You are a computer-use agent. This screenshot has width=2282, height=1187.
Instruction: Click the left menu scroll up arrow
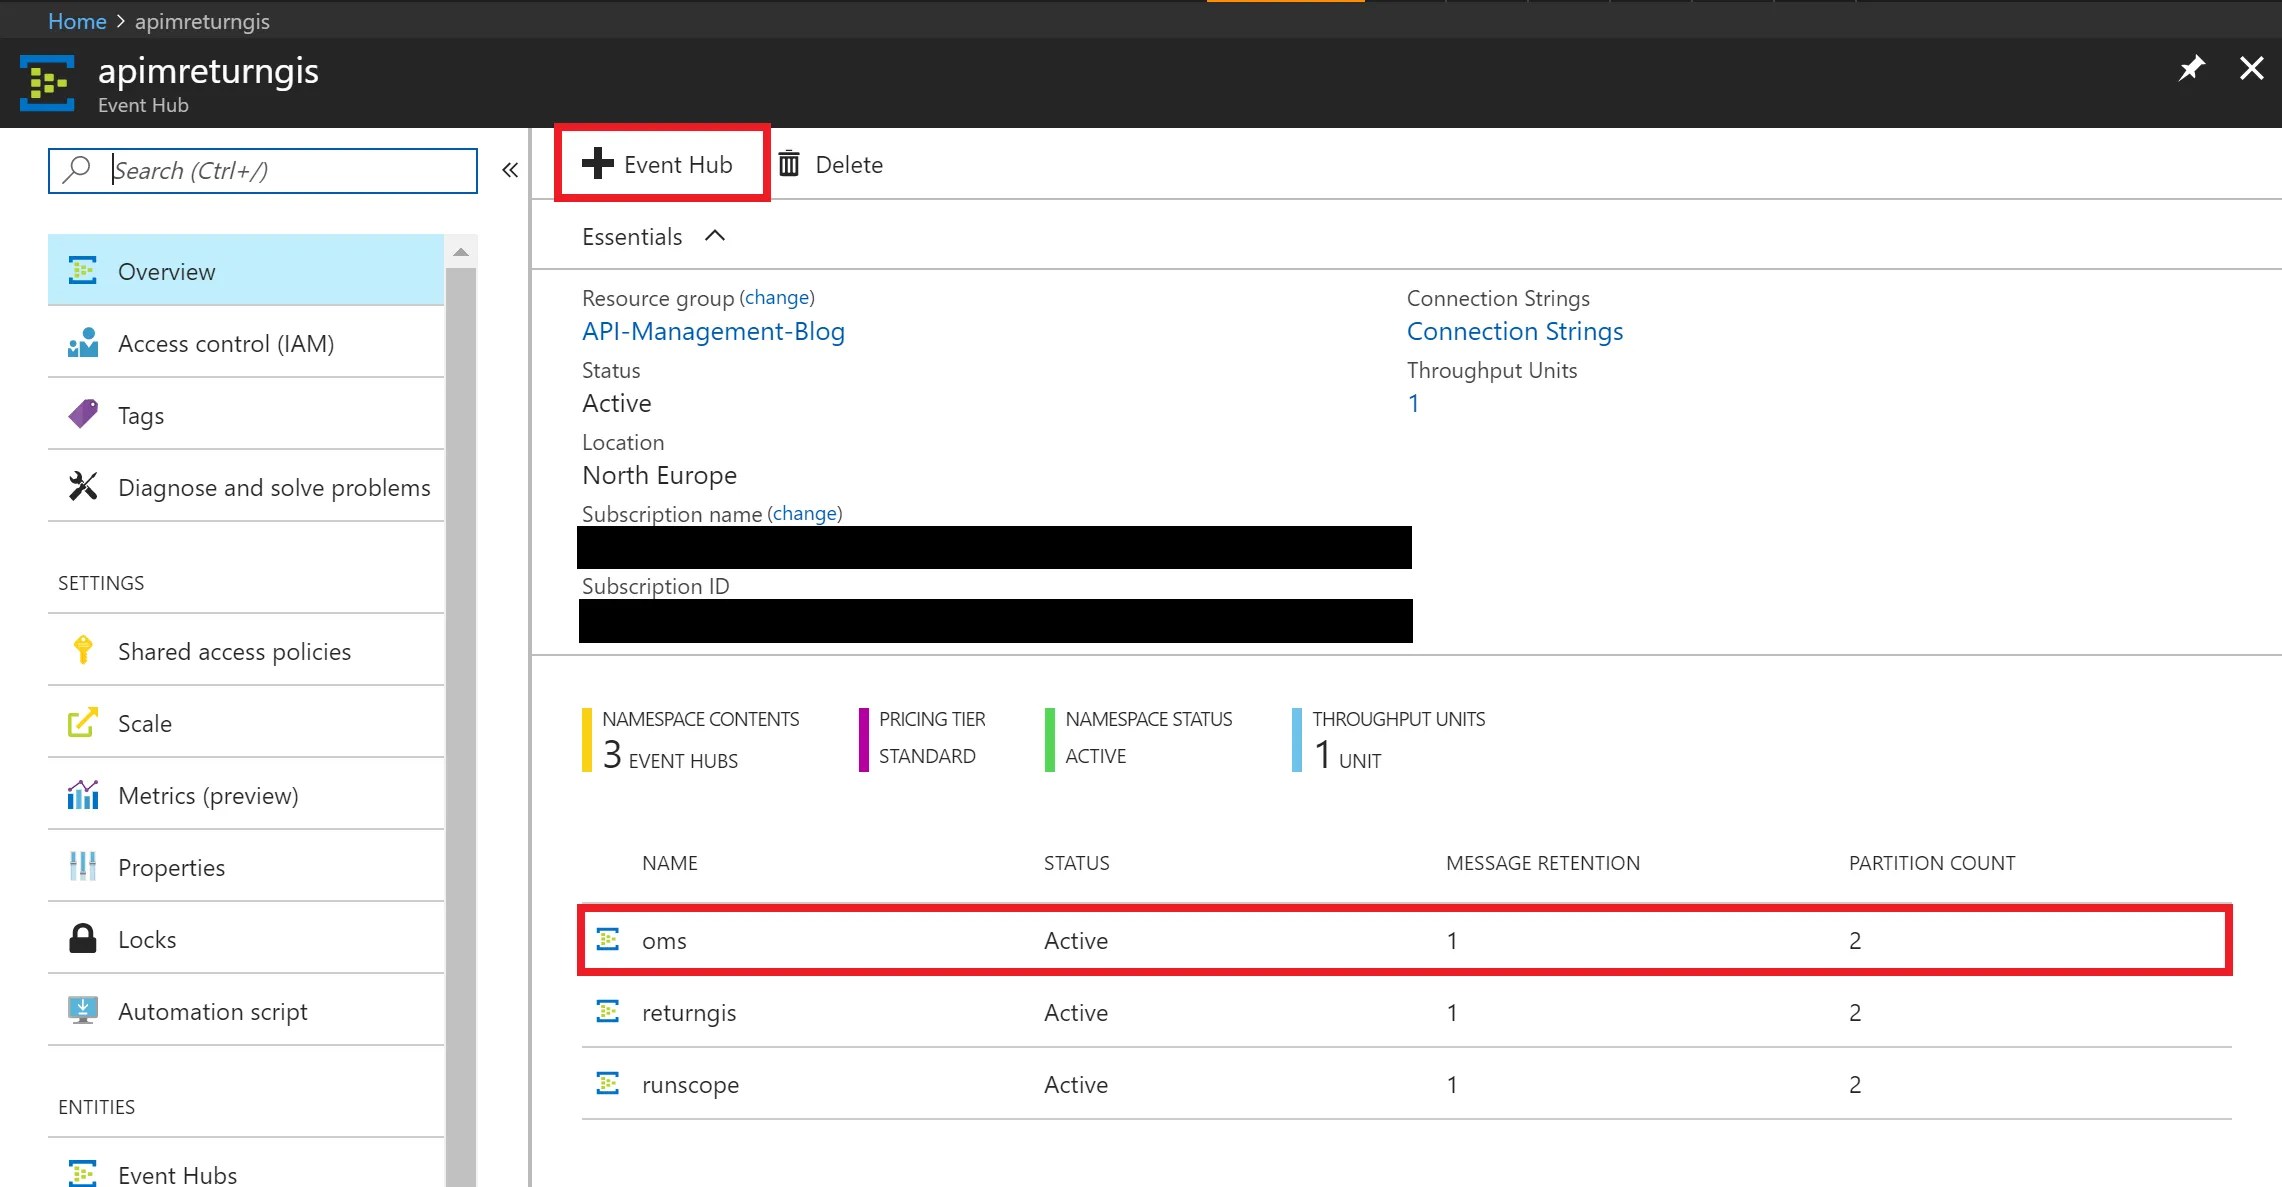(461, 252)
